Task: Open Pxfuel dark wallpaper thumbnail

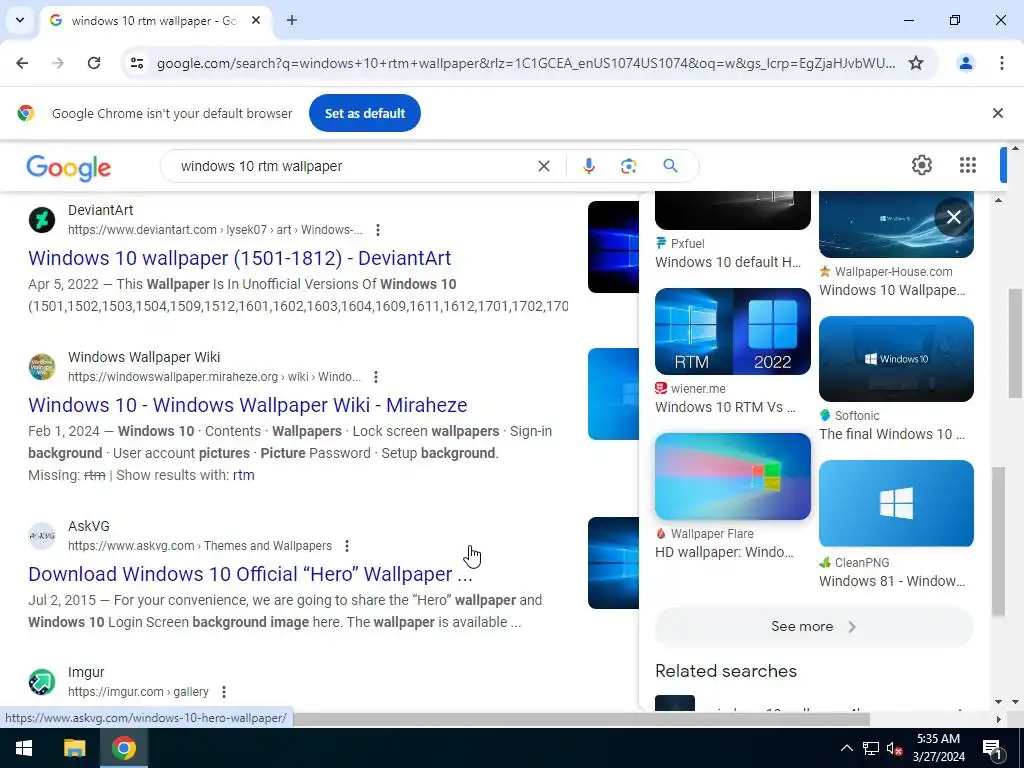Action: click(733, 210)
